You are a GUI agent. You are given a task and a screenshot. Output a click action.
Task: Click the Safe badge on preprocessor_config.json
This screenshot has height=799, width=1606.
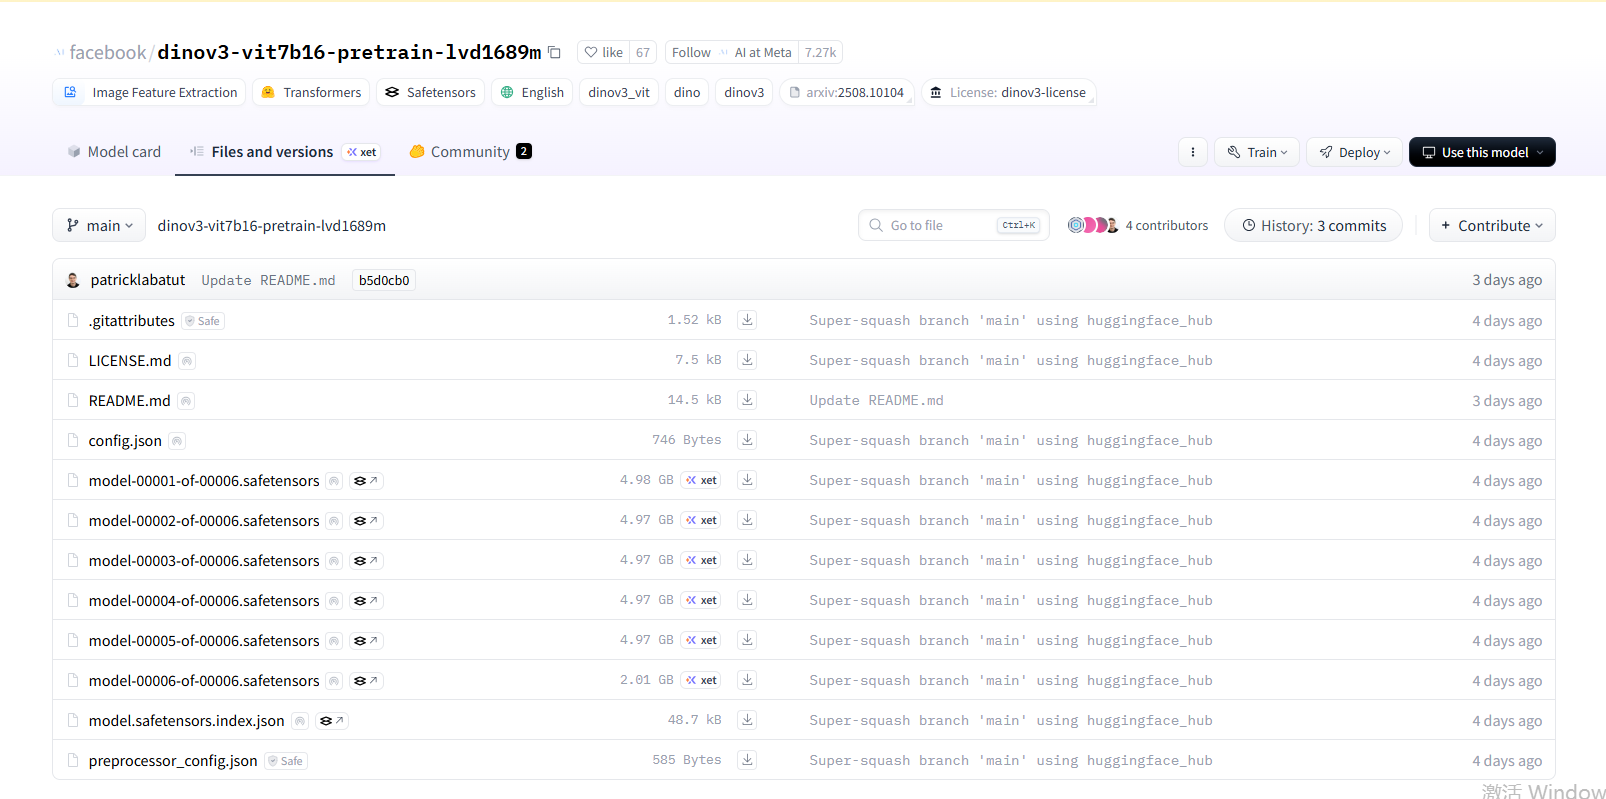(286, 761)
